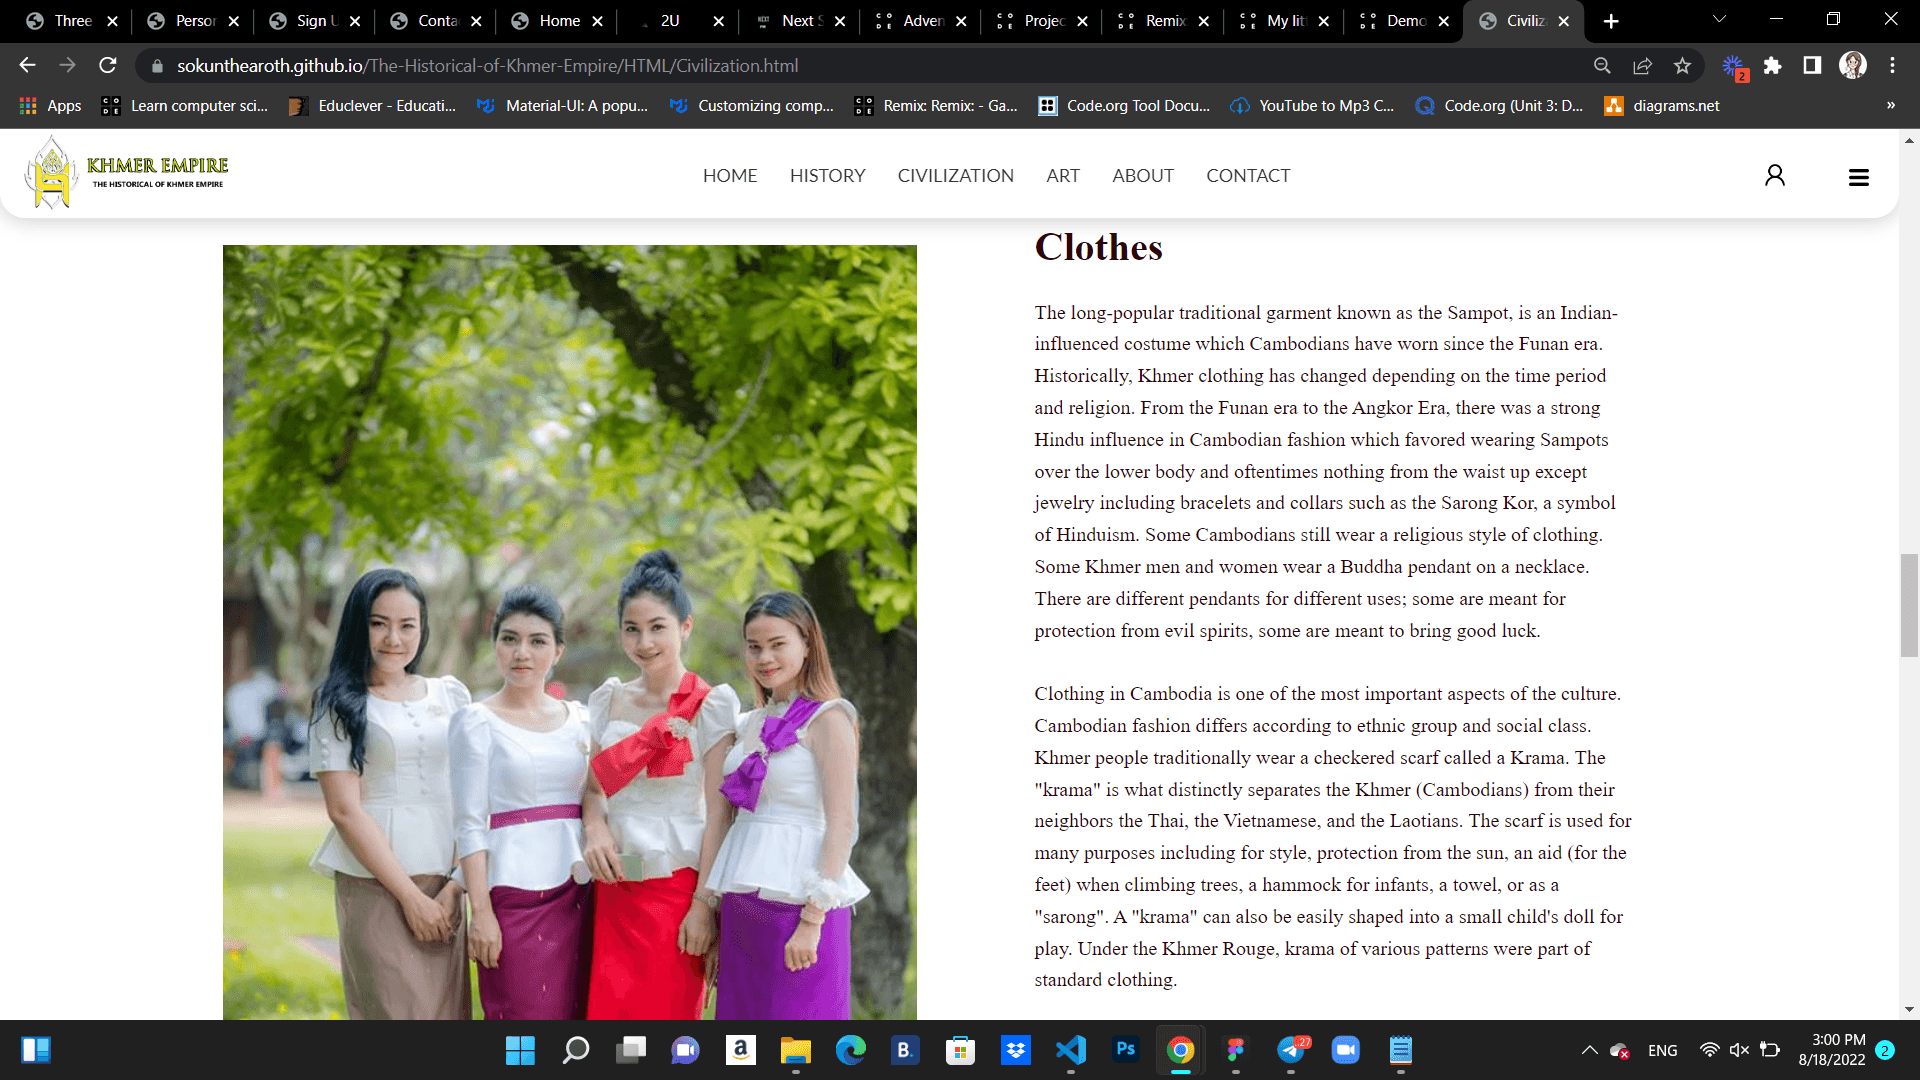The height and width of the screenshot is (1080, 1920).
Task: Click the page vertical scrollbar thumb
Action: [1909, 604]
